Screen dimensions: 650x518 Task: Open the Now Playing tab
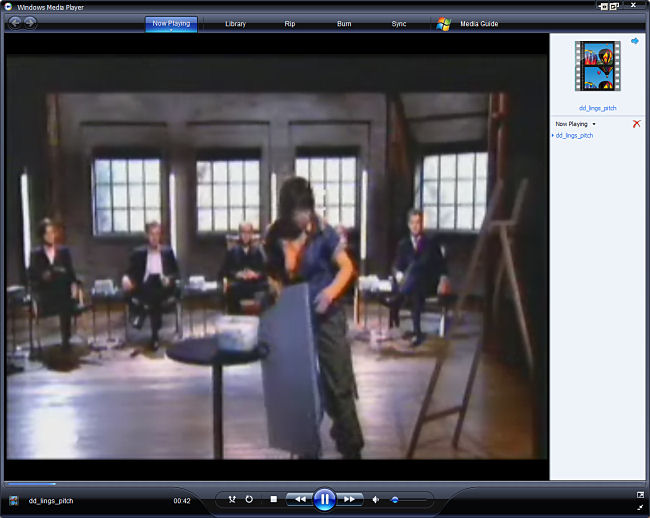click(x=171, y=24)
